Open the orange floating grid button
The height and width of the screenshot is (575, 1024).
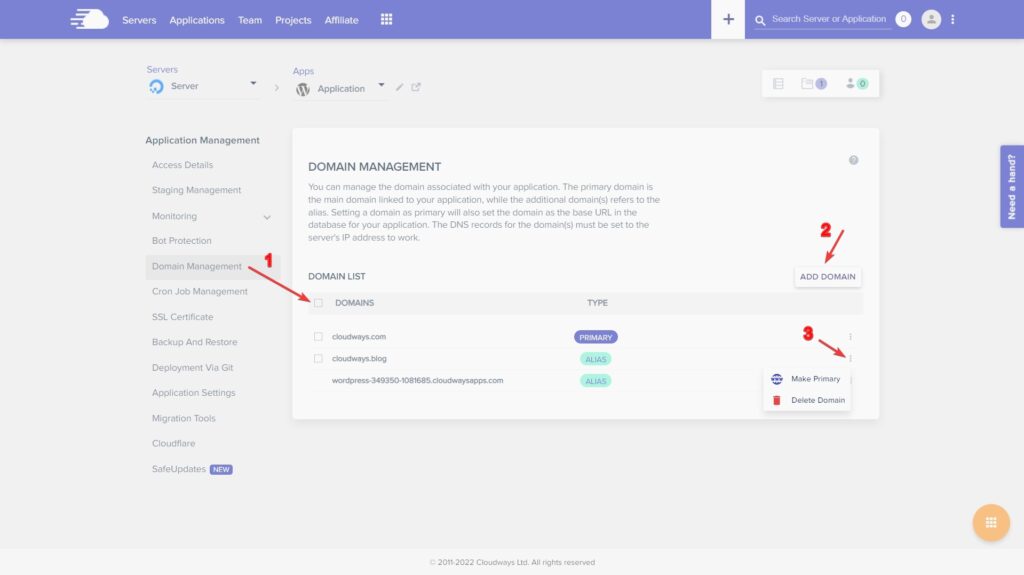click(x=991, y=522)
